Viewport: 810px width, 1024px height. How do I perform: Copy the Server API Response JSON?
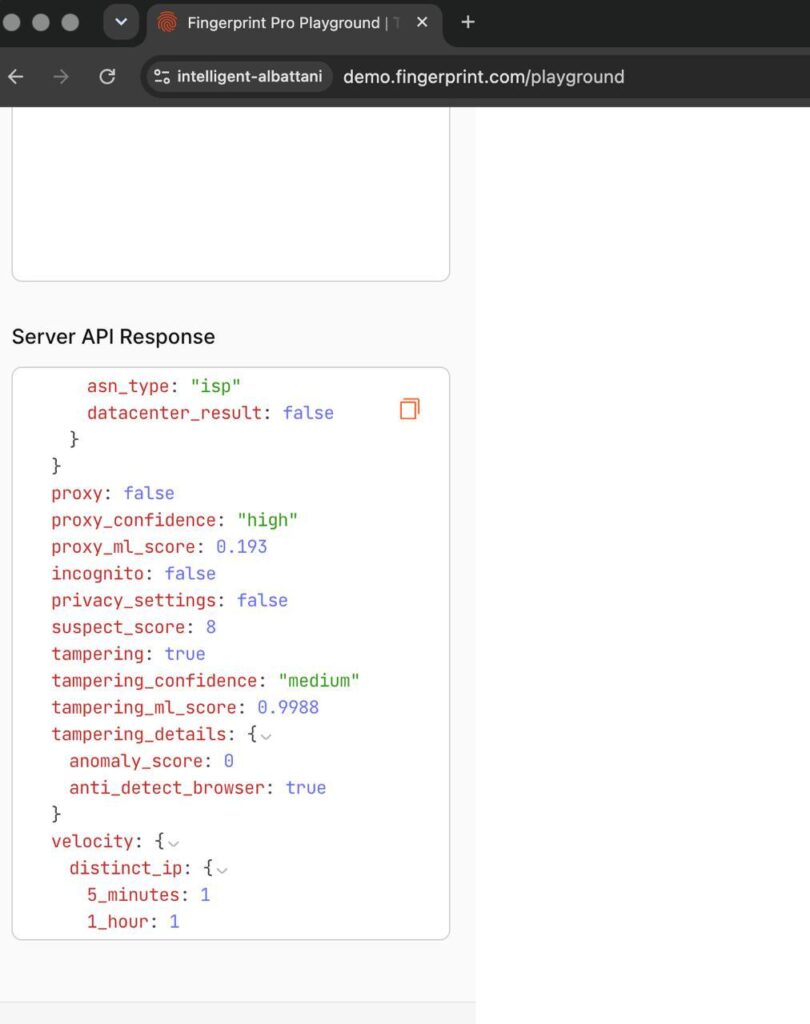(410, 409)
